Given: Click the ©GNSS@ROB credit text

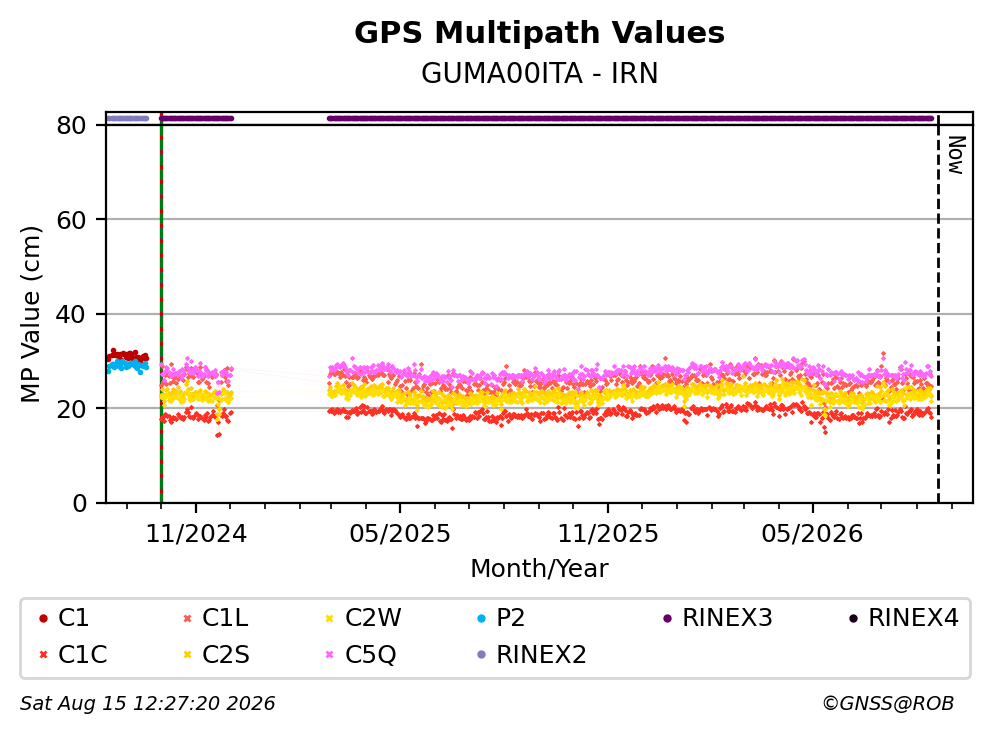Looking at the screenshot, I should 888,703.
